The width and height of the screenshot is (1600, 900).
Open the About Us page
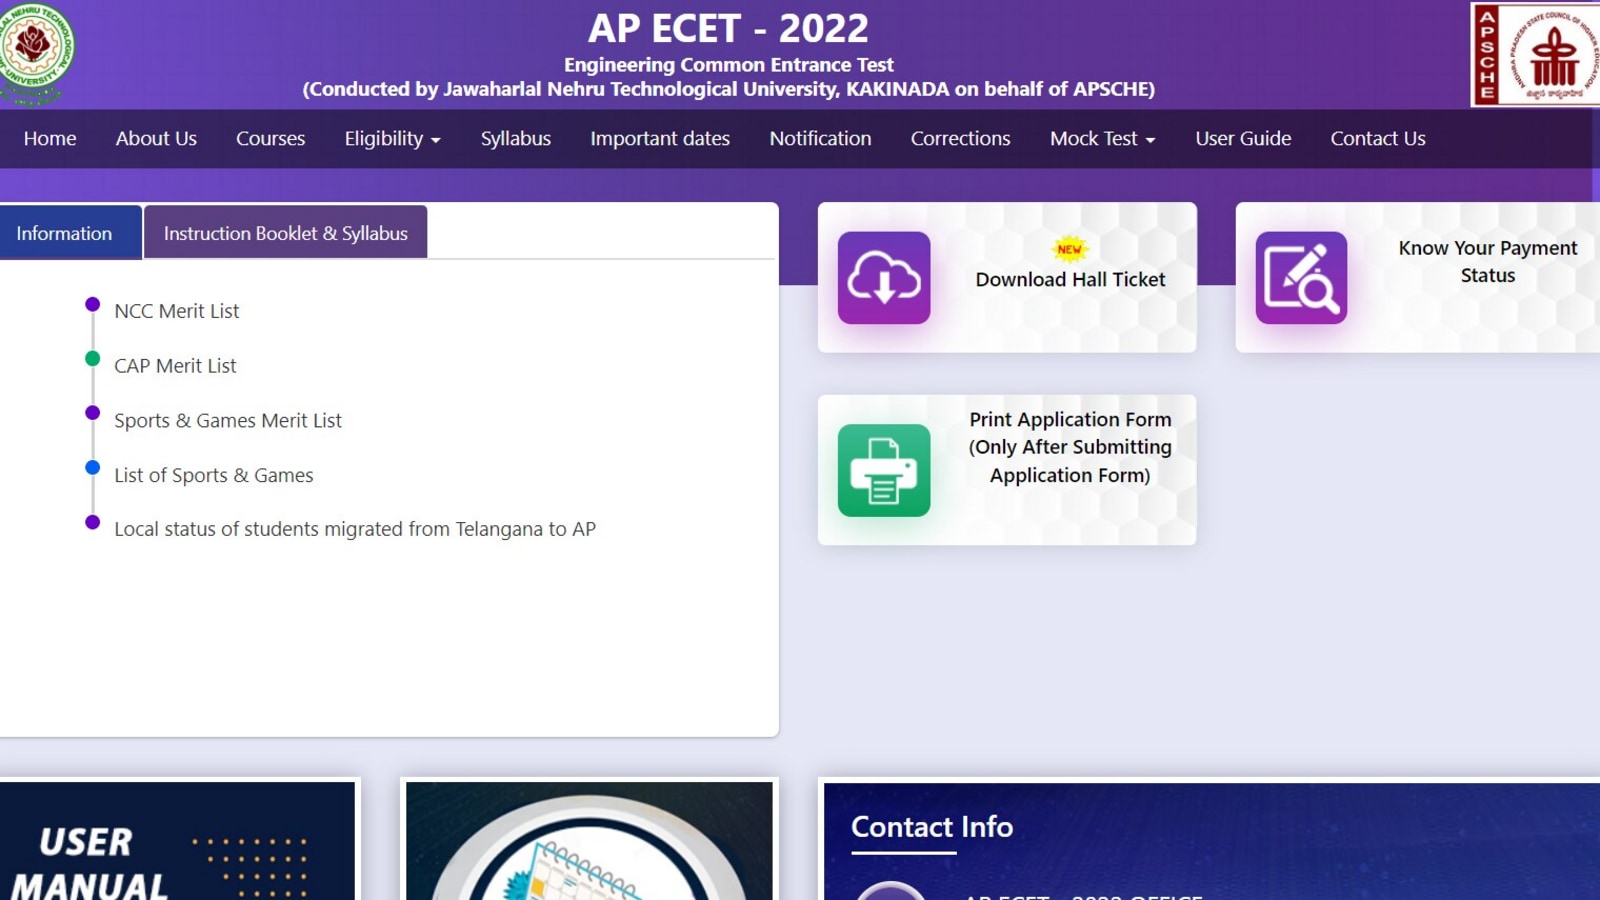156,139
